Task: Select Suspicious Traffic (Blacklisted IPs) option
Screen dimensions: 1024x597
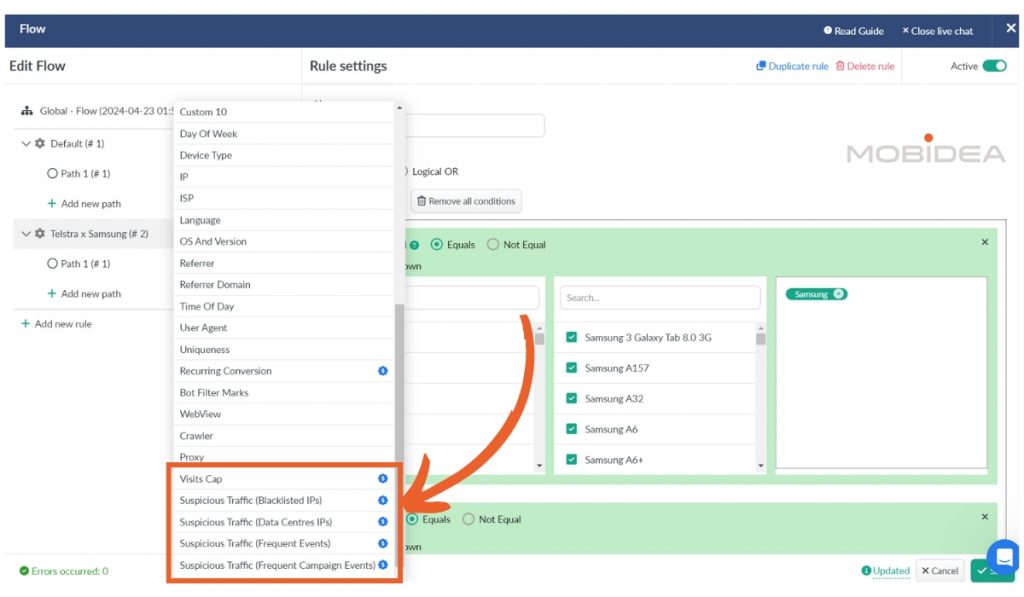Action: (x=251, y=500)
